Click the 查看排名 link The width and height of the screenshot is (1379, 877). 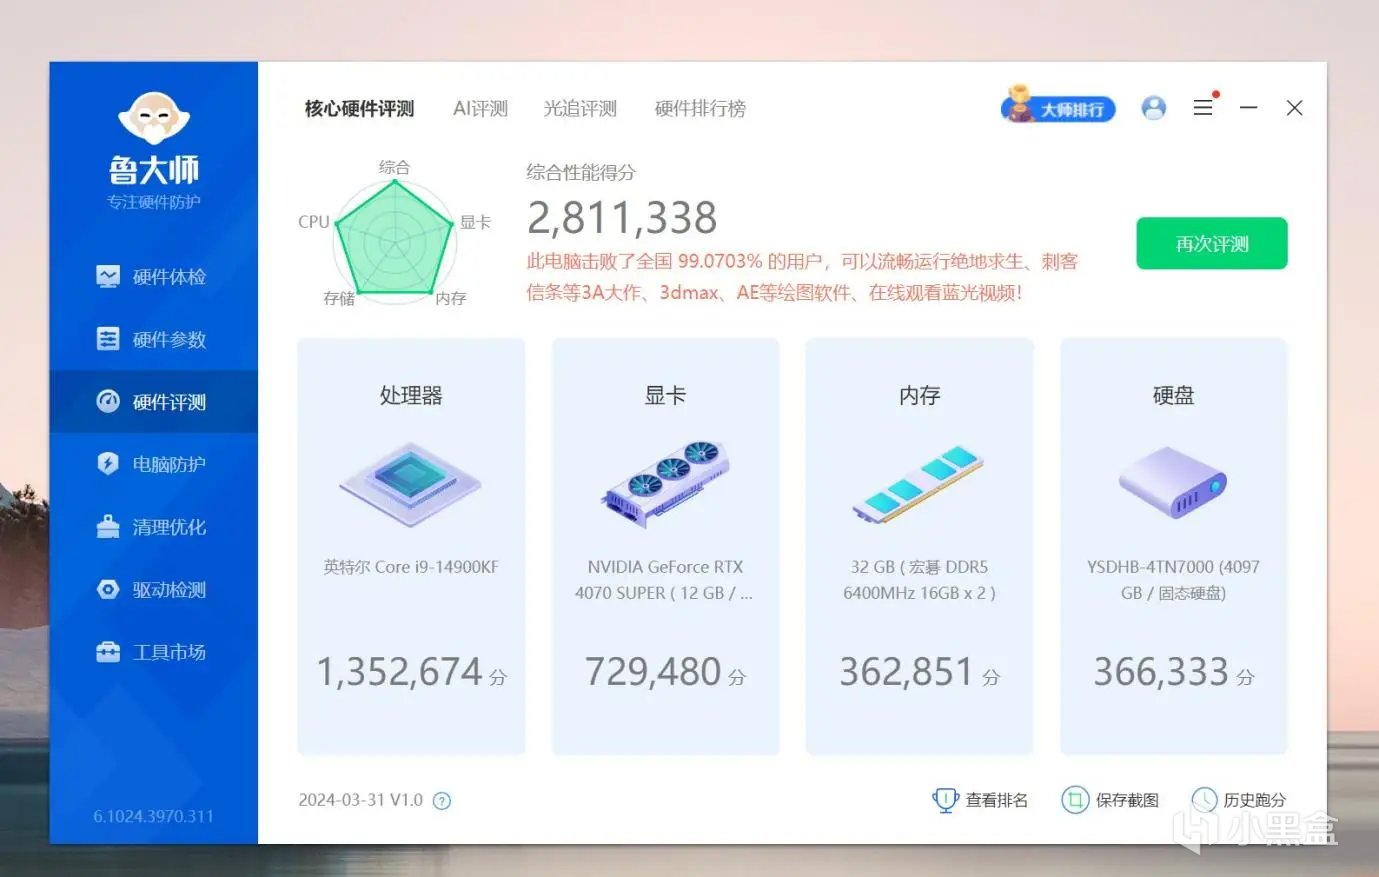(x=980, y=800)
